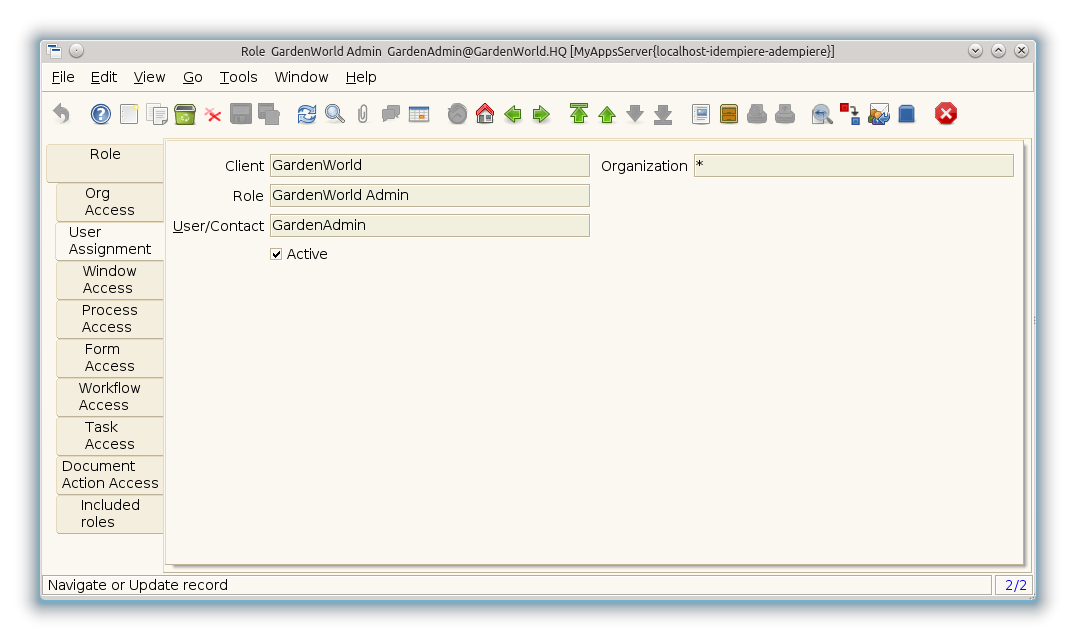This screenshot has height=640, width=1076.
Task: Click the blue Help question mark icon
Action: pos(101,114)
